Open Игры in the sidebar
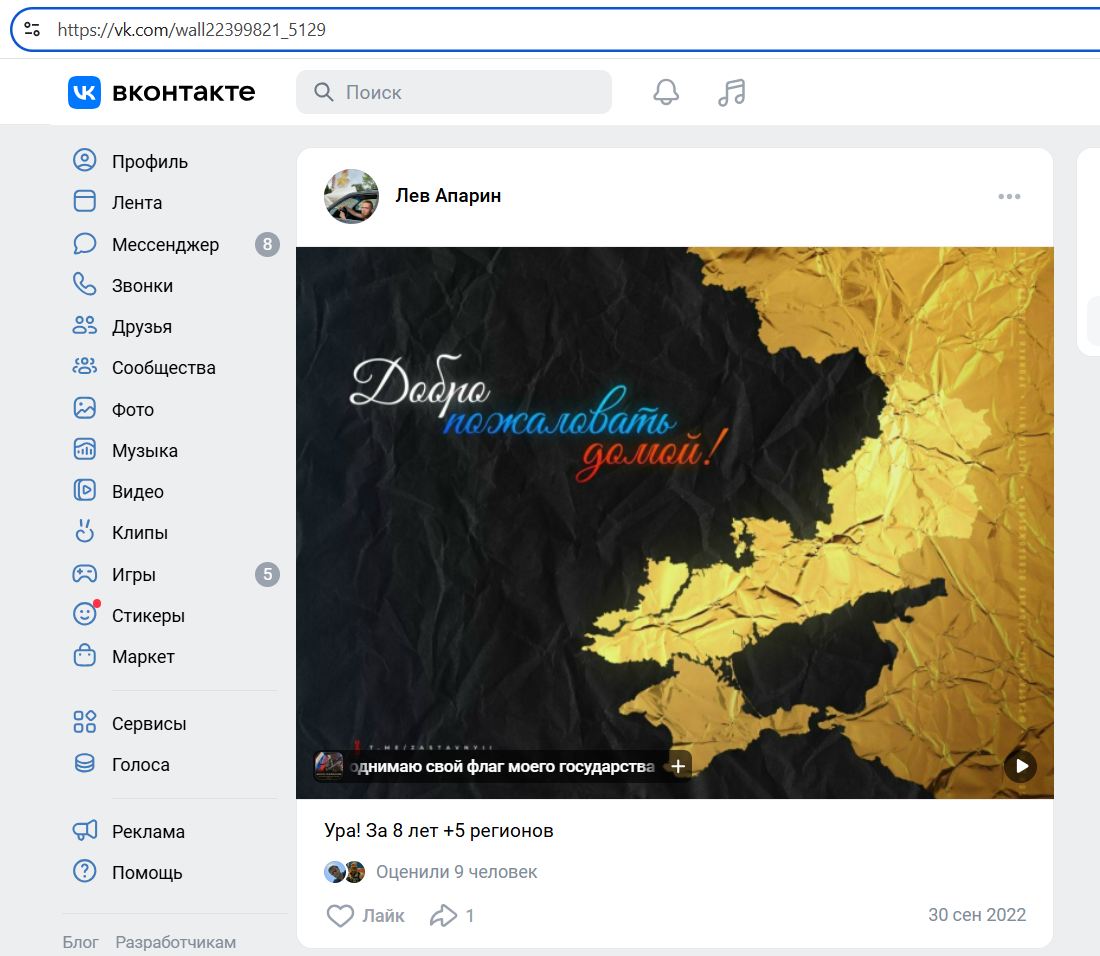 133,574
